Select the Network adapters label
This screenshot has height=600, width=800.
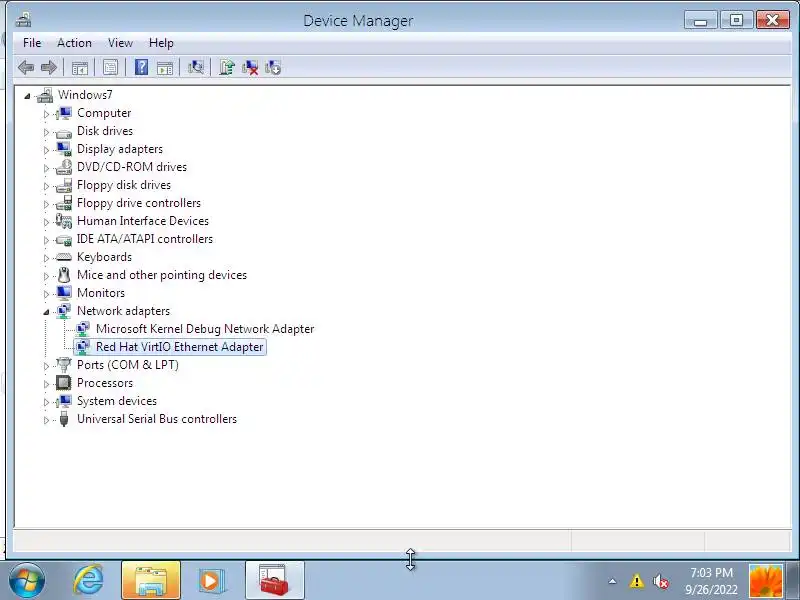coord(123,311)
